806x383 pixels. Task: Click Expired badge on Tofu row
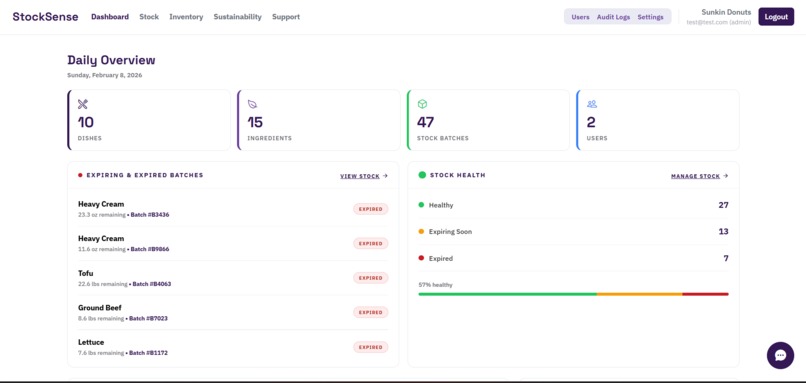[x=371, y=278]
